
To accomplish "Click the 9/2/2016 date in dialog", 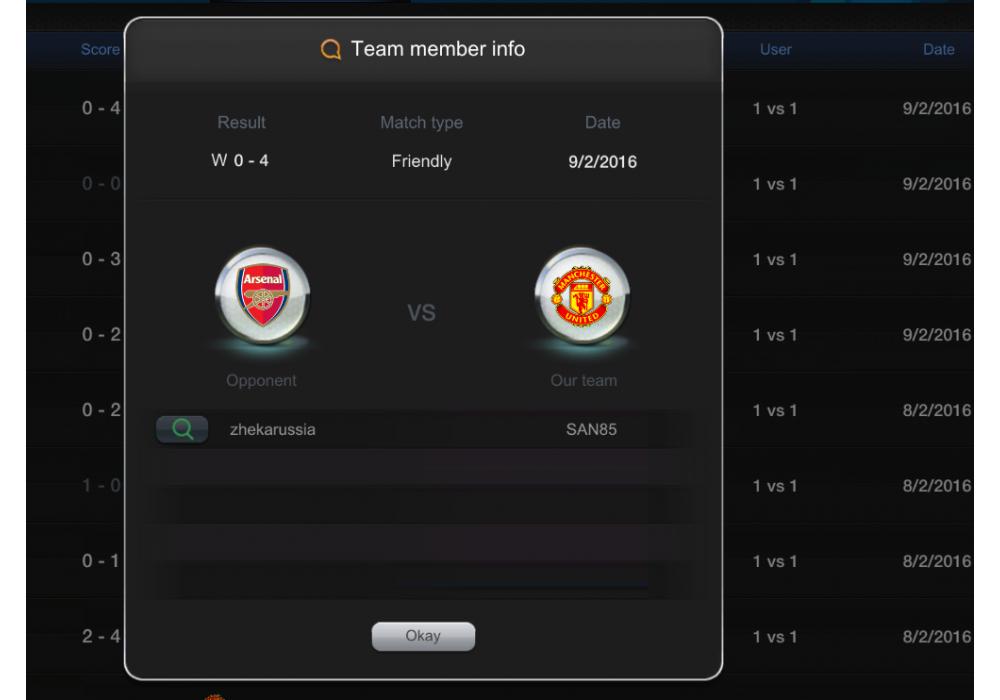I will (603, 162).
